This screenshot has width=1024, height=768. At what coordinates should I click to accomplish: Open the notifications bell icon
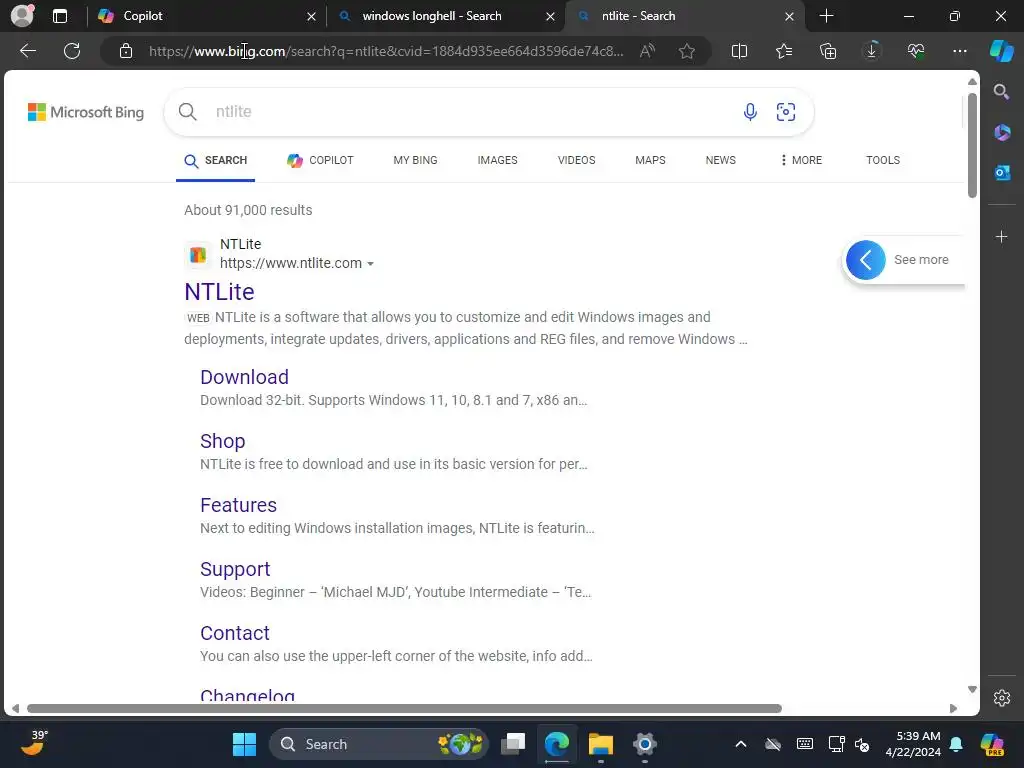pos(956,744)
